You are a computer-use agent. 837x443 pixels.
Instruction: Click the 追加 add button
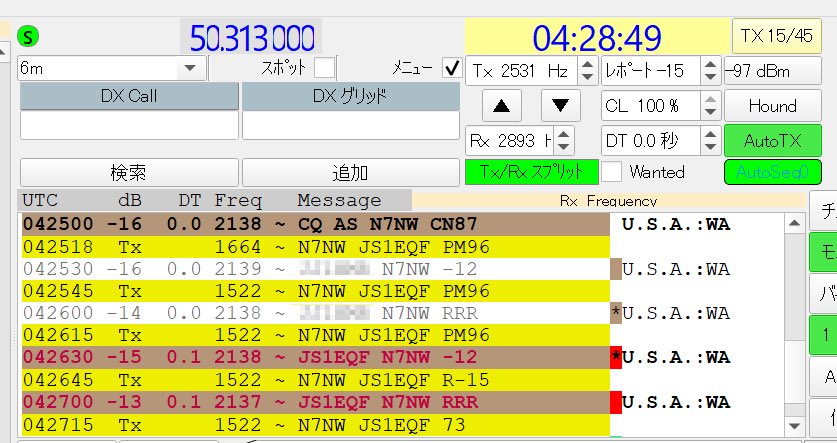pos(351,173)
